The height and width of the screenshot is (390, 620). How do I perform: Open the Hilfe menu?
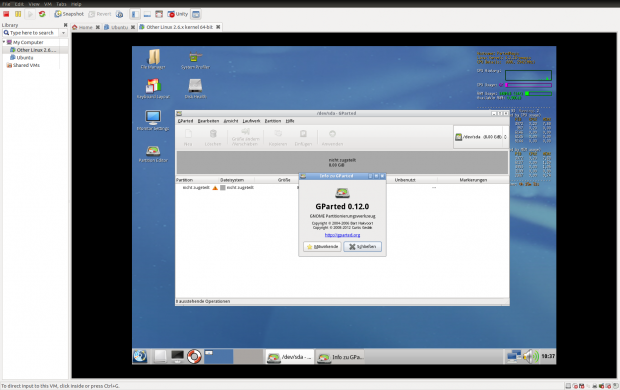290,121
